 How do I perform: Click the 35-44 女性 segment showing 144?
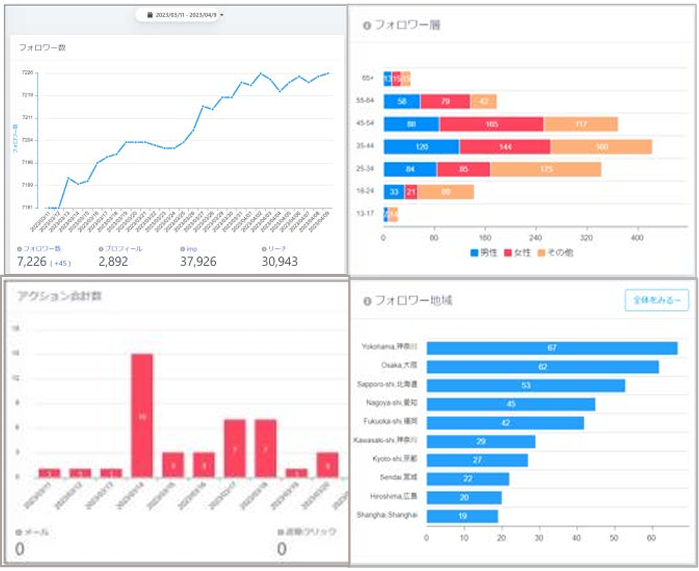tap(504, 146)
